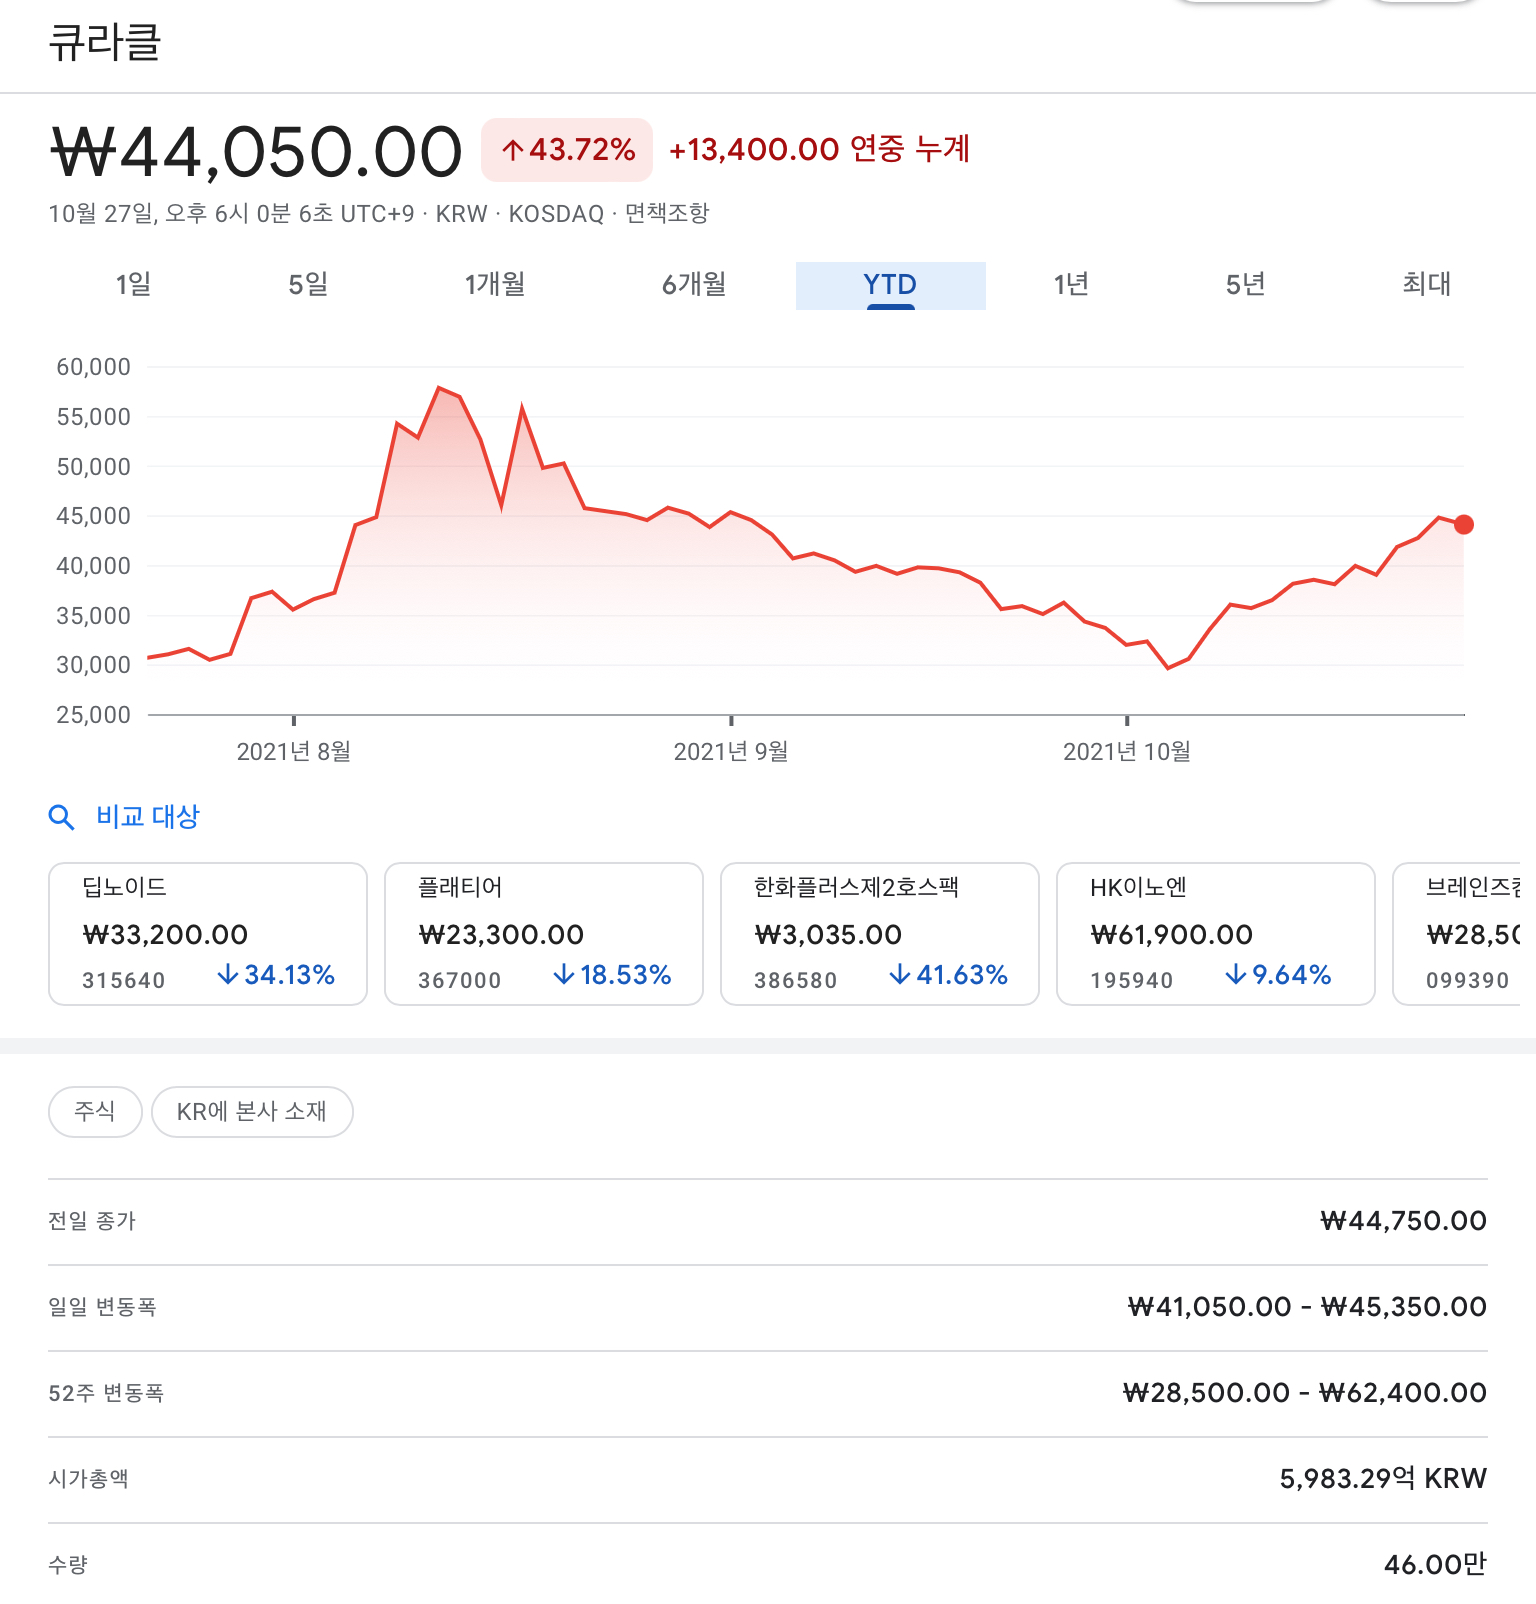Click the KR에 본사 소재 chip

coord(252,1112)
